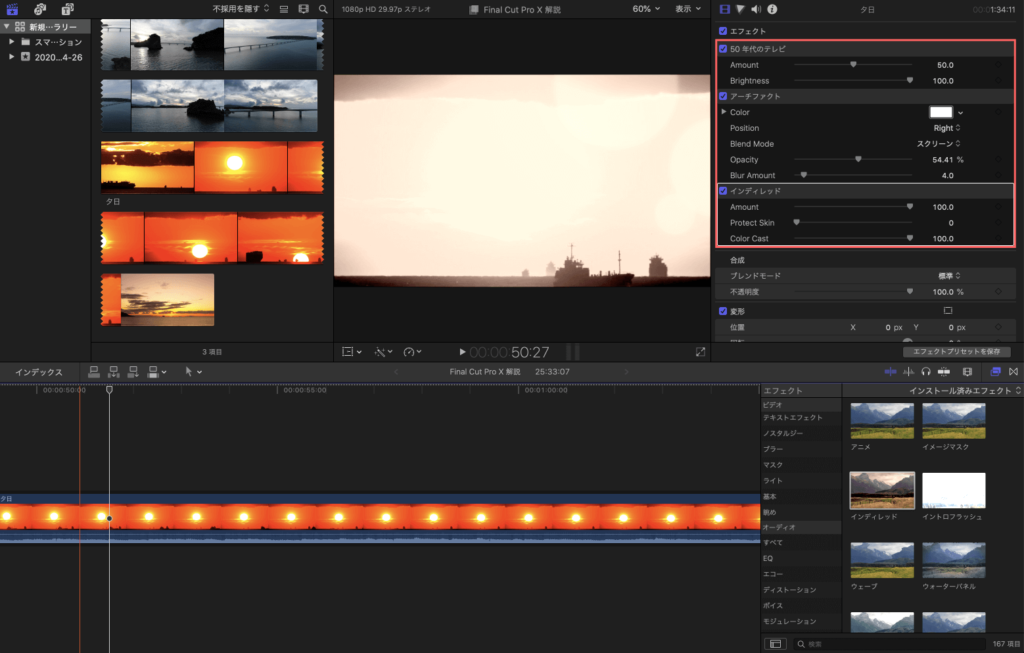Click the transform on-screen controls square icon
The width and height of the screenshot is (1024, 653).
coord(948,311)
